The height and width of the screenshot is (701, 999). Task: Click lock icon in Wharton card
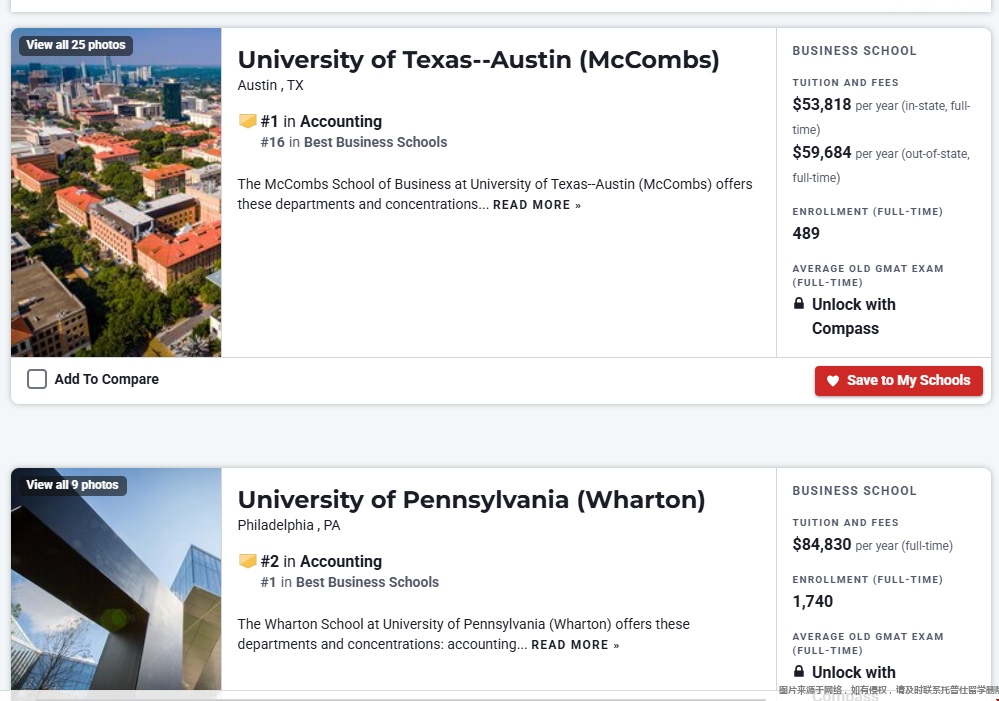point(799,672)
